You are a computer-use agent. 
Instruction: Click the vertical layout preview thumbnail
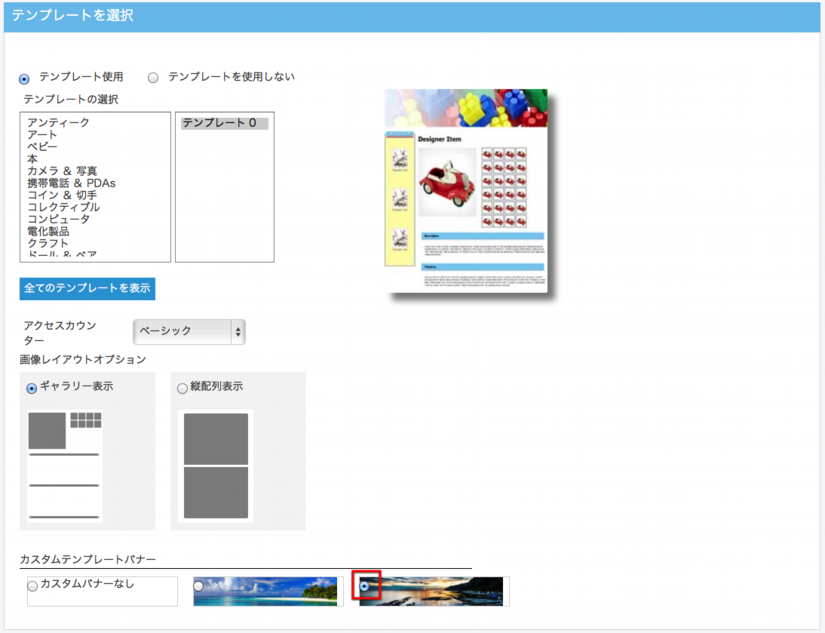coord(216,465)
